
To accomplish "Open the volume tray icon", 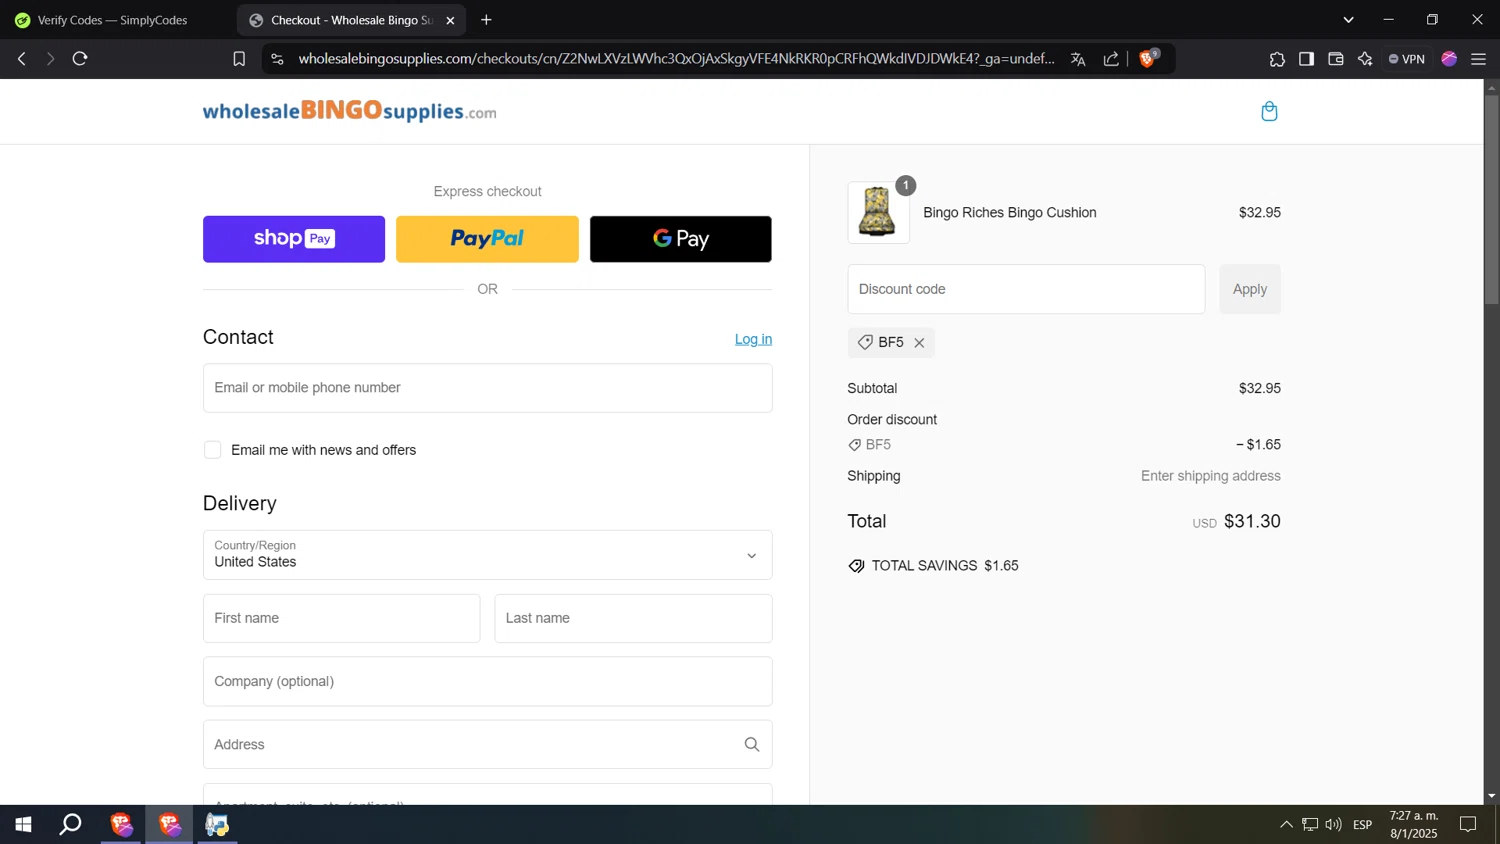I will (1334, 825).
